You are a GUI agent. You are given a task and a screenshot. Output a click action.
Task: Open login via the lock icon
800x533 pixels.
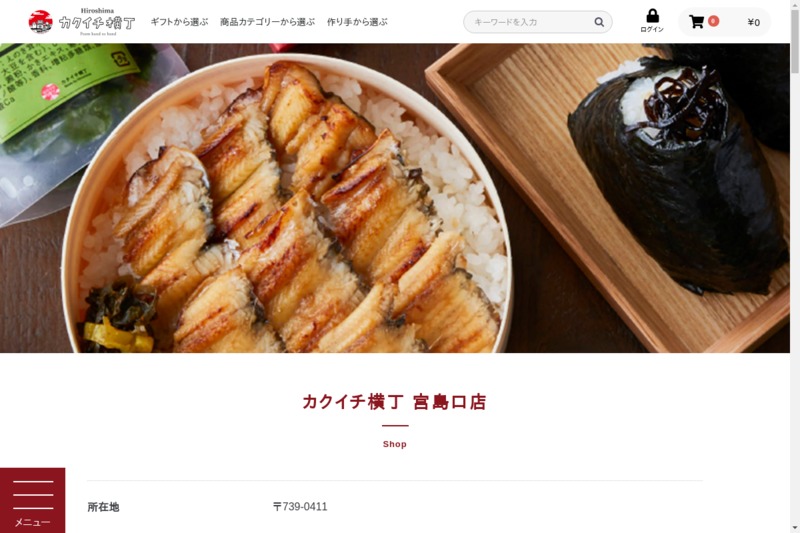point(652,16)
